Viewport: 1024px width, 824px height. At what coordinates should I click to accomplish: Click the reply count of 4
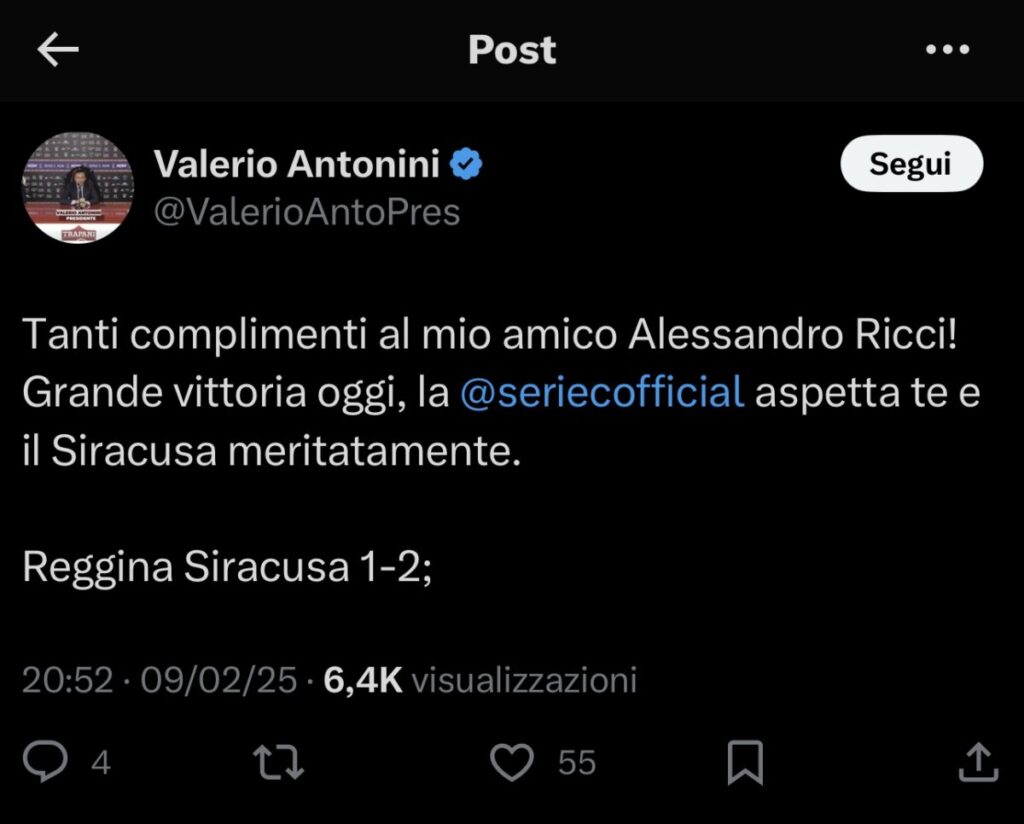[x=100, y=764]
